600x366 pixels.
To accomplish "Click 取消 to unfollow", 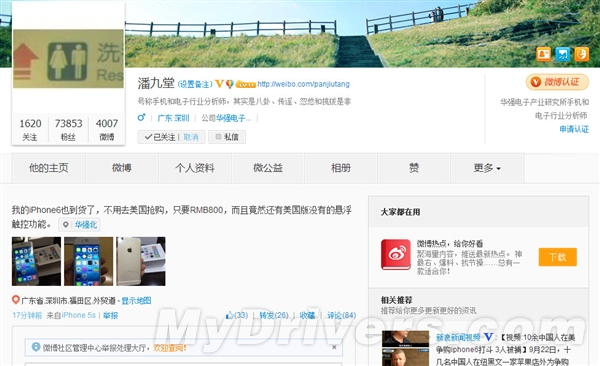I will [191, 137].
